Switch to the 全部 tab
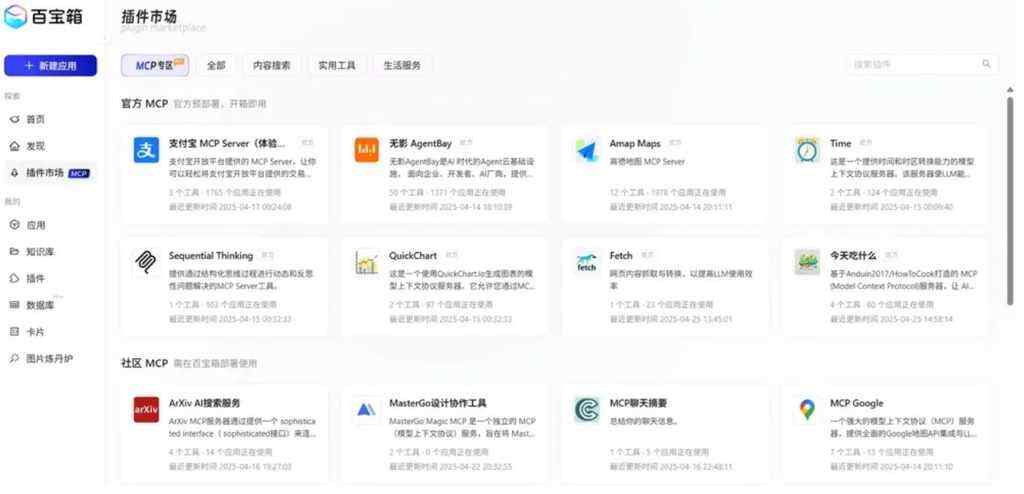 click(216, 65)
